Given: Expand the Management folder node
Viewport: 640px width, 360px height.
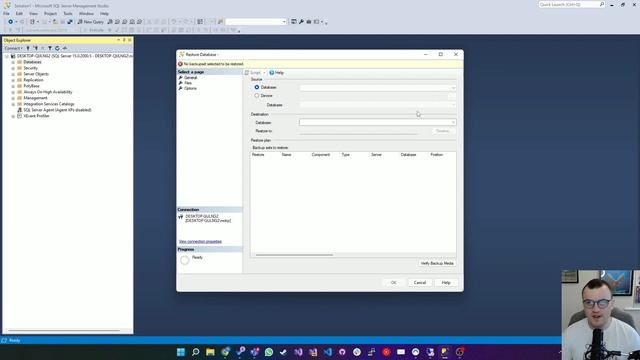Looking at the screenshot, I should [x=13, y=98].
